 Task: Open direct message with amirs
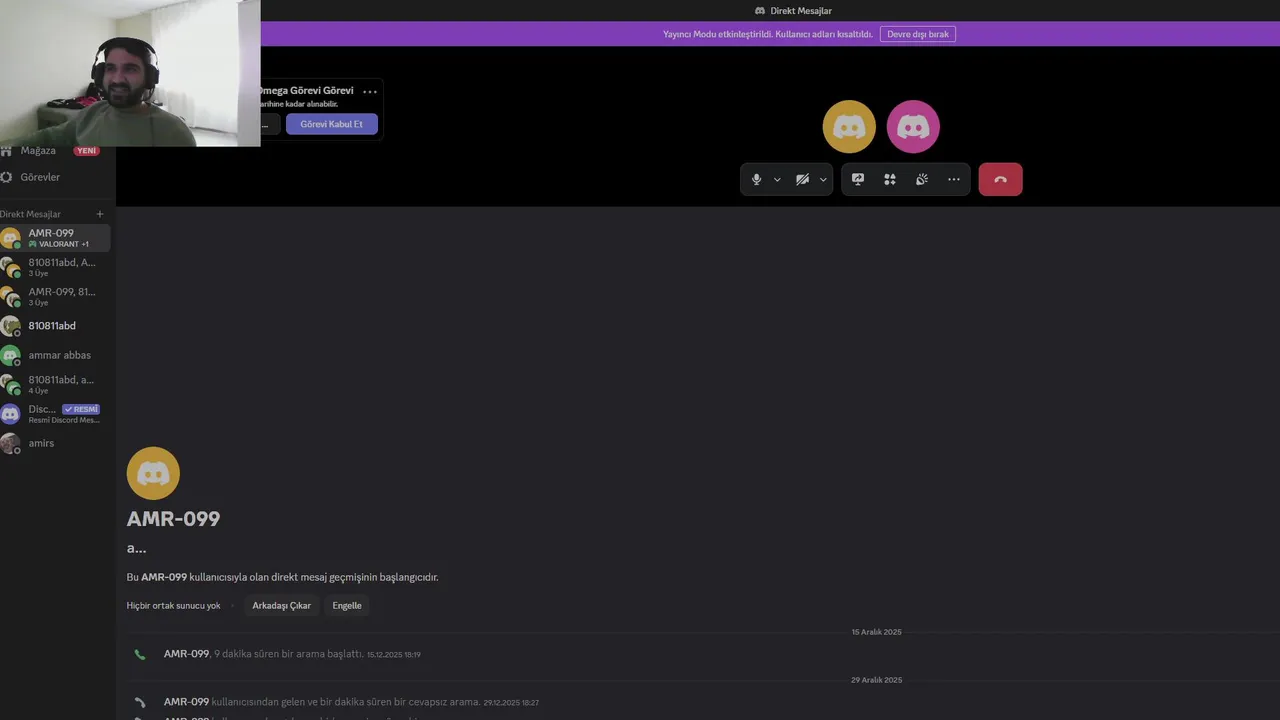tap(55, 443)
